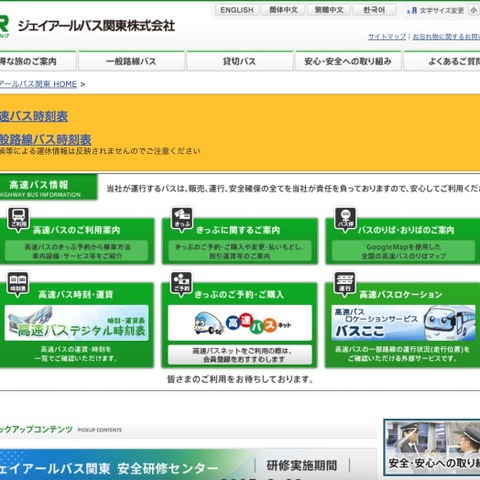
Task: Go to ジェイアールバス関東 HOME breadcrumb
Action: (38, 84)
